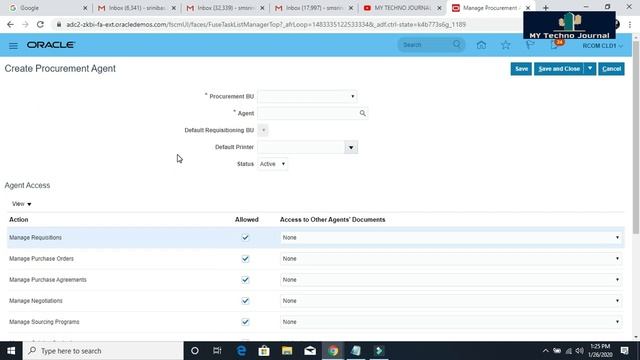640x360 pixels.
Task: Click the search magnifier in Oracle header
Action: (457, 44)
